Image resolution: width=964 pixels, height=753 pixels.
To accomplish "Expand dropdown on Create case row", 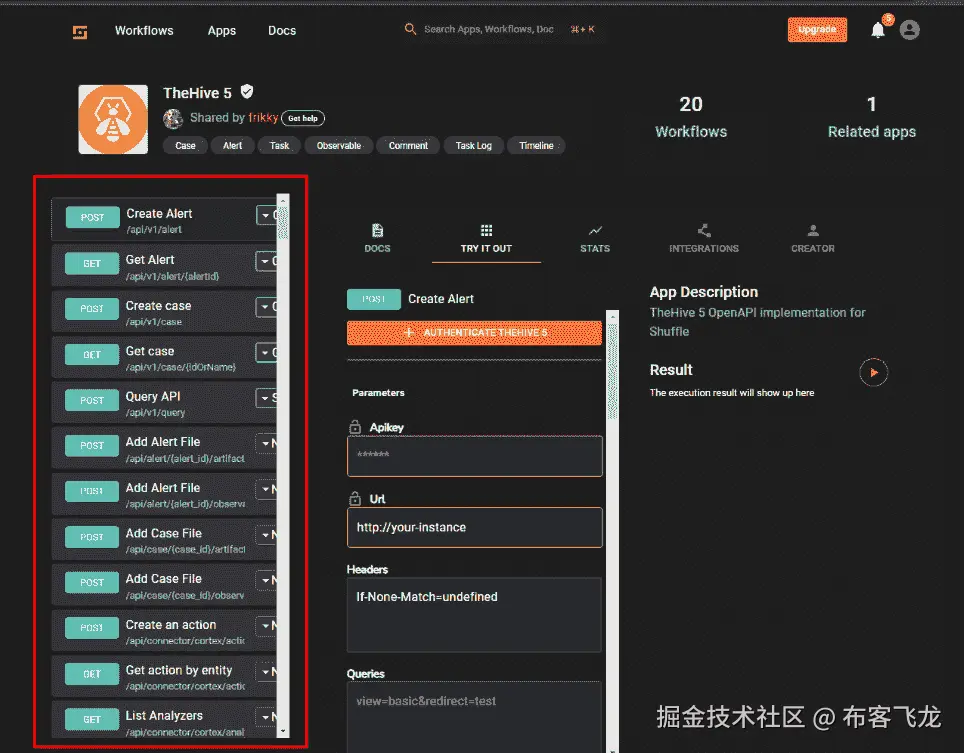I will pos(266,307).
